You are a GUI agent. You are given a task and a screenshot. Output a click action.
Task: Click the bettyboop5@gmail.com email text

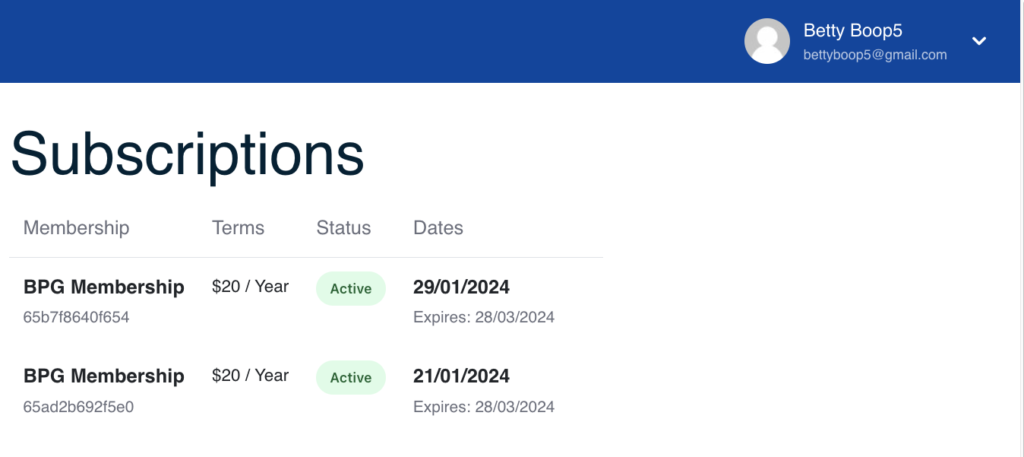pyautogui.click(x=874, y=55)
